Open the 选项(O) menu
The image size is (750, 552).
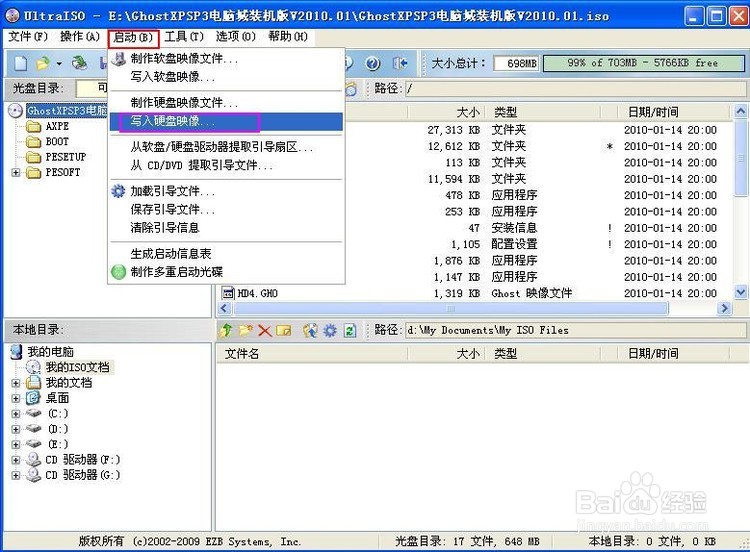[235, 36]
